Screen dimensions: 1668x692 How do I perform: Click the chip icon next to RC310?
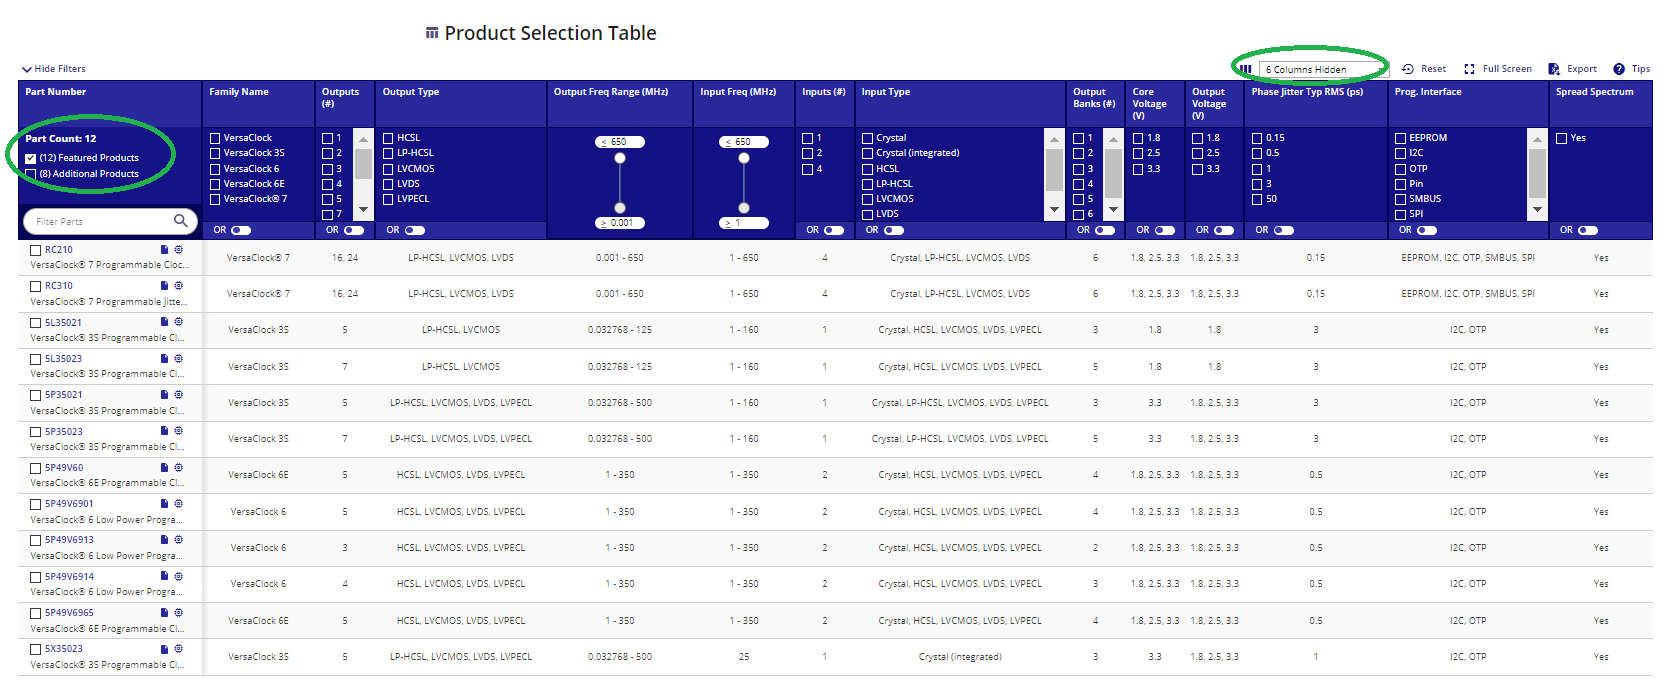click(179, 286)
